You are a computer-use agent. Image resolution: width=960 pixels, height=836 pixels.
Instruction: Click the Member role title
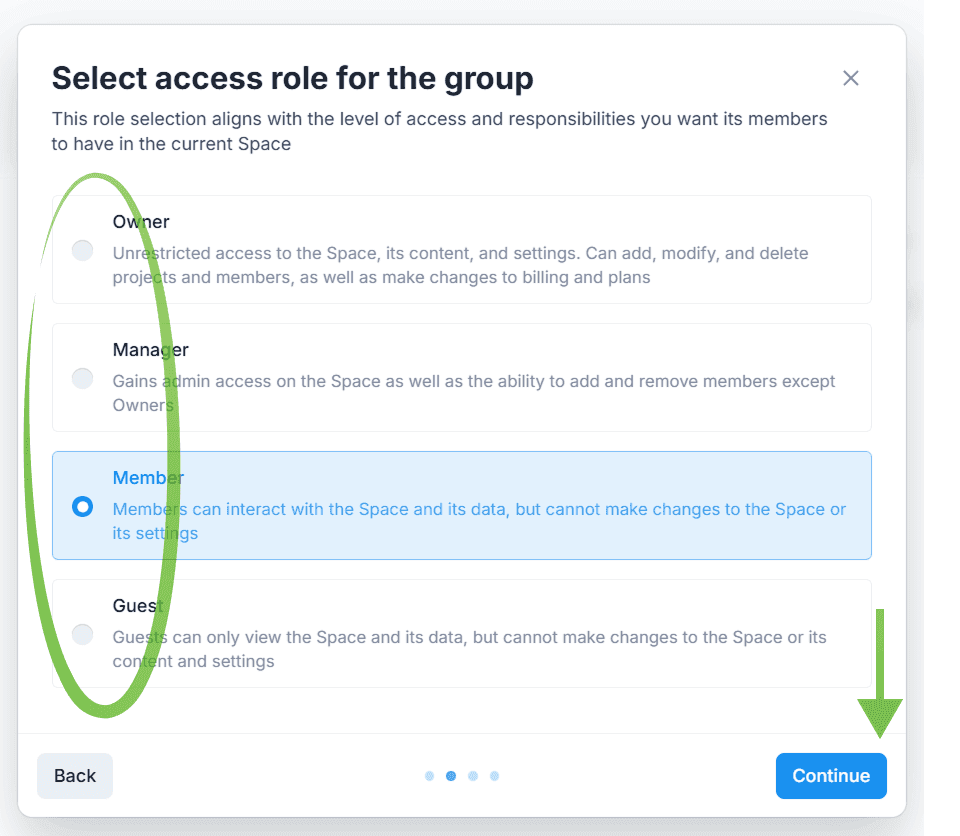click(x=149, y=478)
